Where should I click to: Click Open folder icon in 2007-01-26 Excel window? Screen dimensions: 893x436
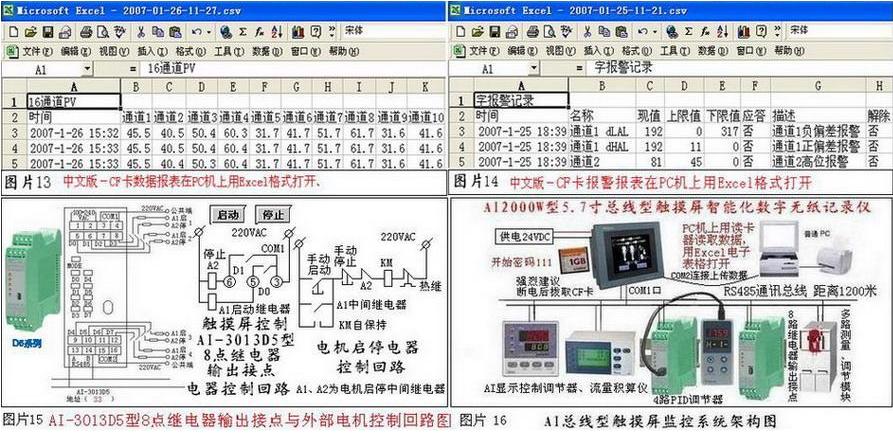30,32
